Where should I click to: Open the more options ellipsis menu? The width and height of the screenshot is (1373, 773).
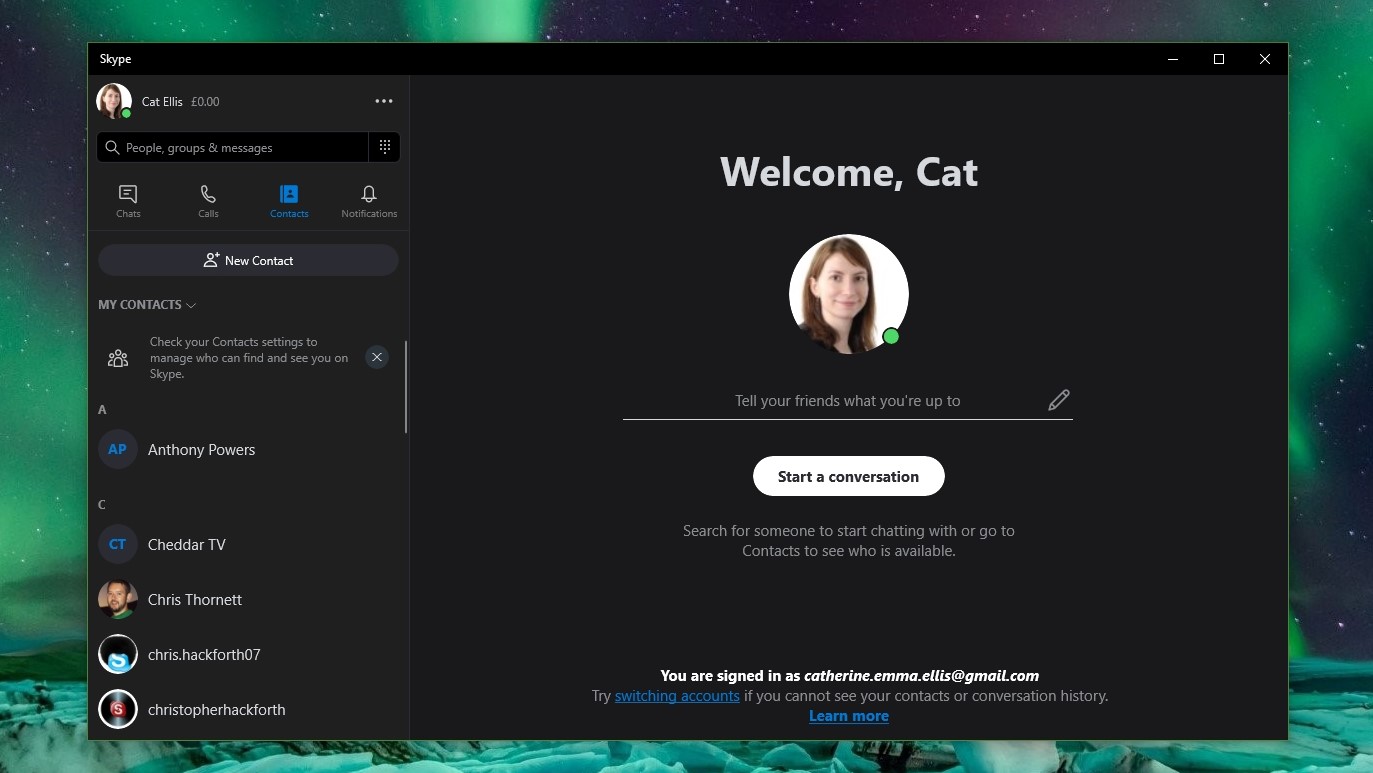click(x=384, y=101)
